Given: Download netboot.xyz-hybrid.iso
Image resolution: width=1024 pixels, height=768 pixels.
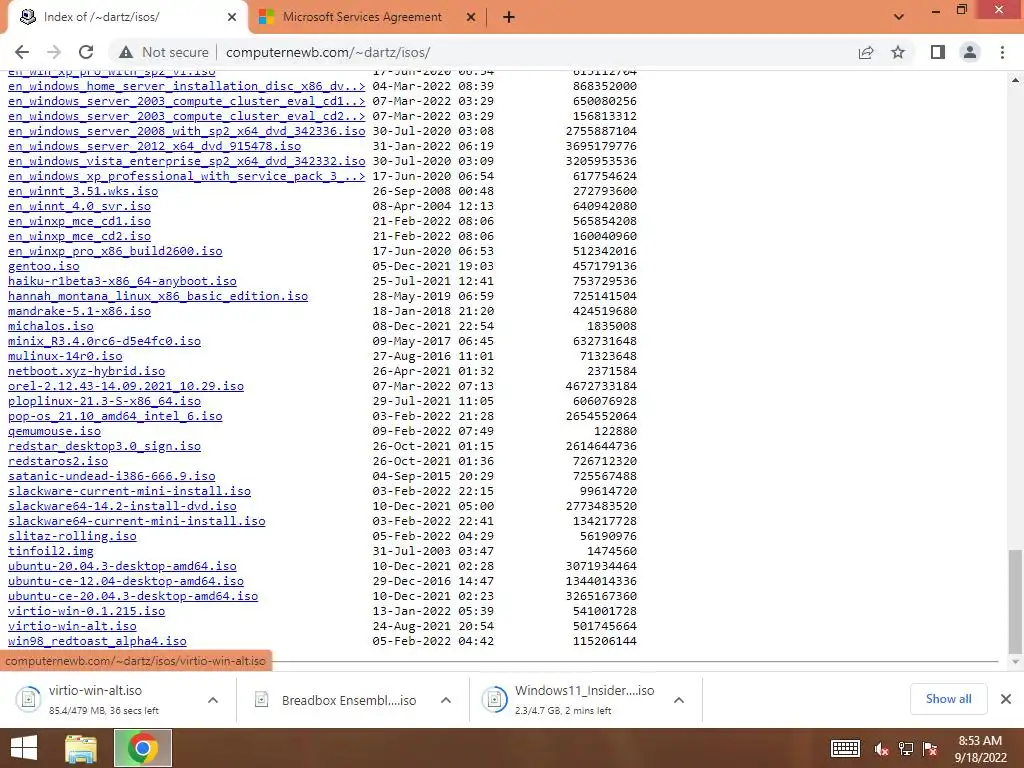Looking at the screenshot, I should pos(87,372).
